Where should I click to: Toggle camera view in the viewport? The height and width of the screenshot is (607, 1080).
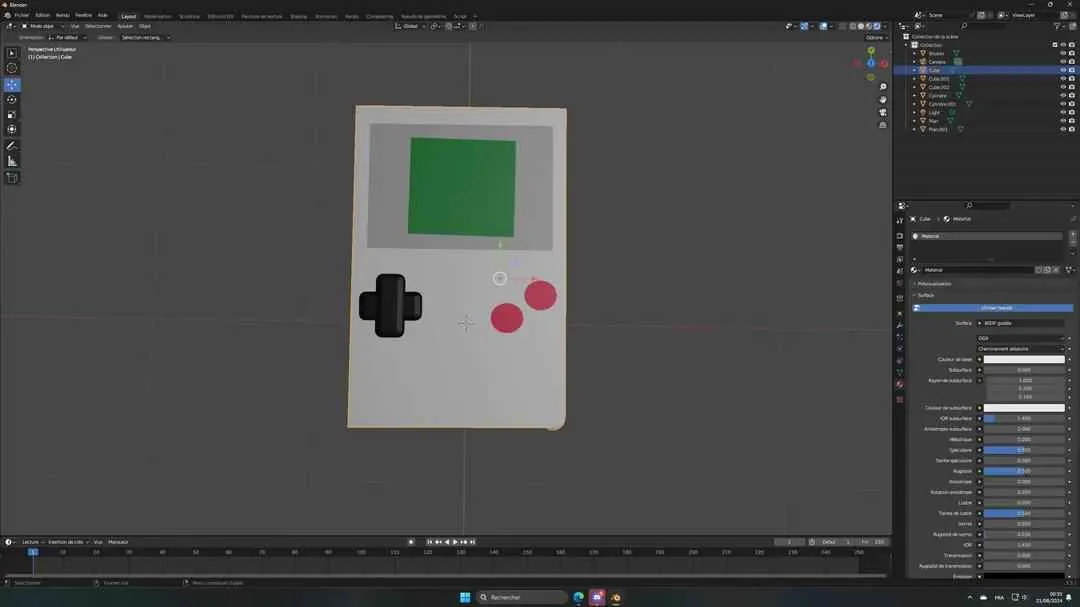click(x=883, y=113)
